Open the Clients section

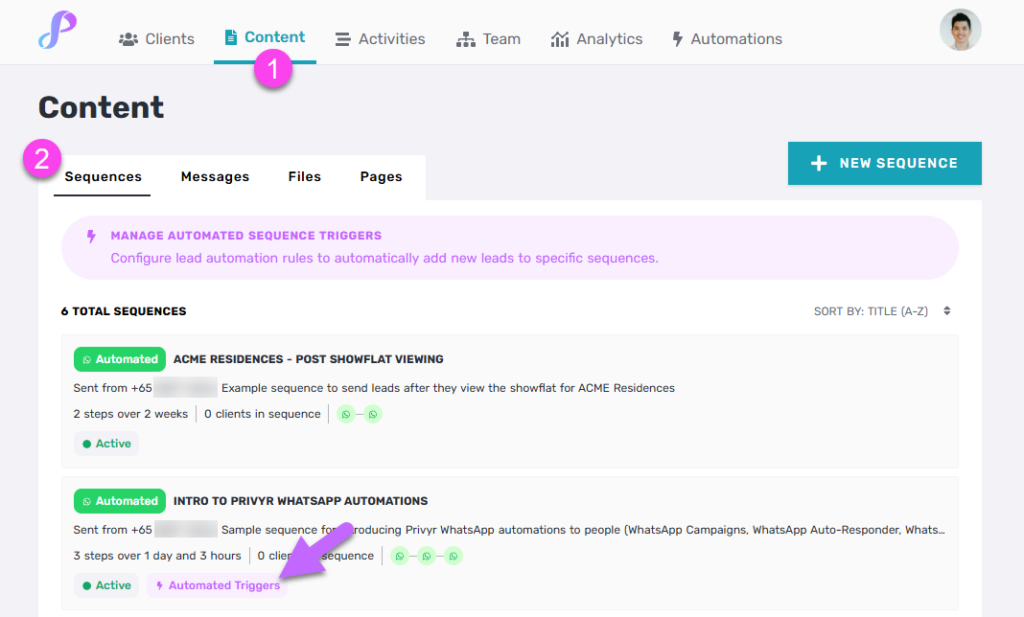click(x=156, y=39)
